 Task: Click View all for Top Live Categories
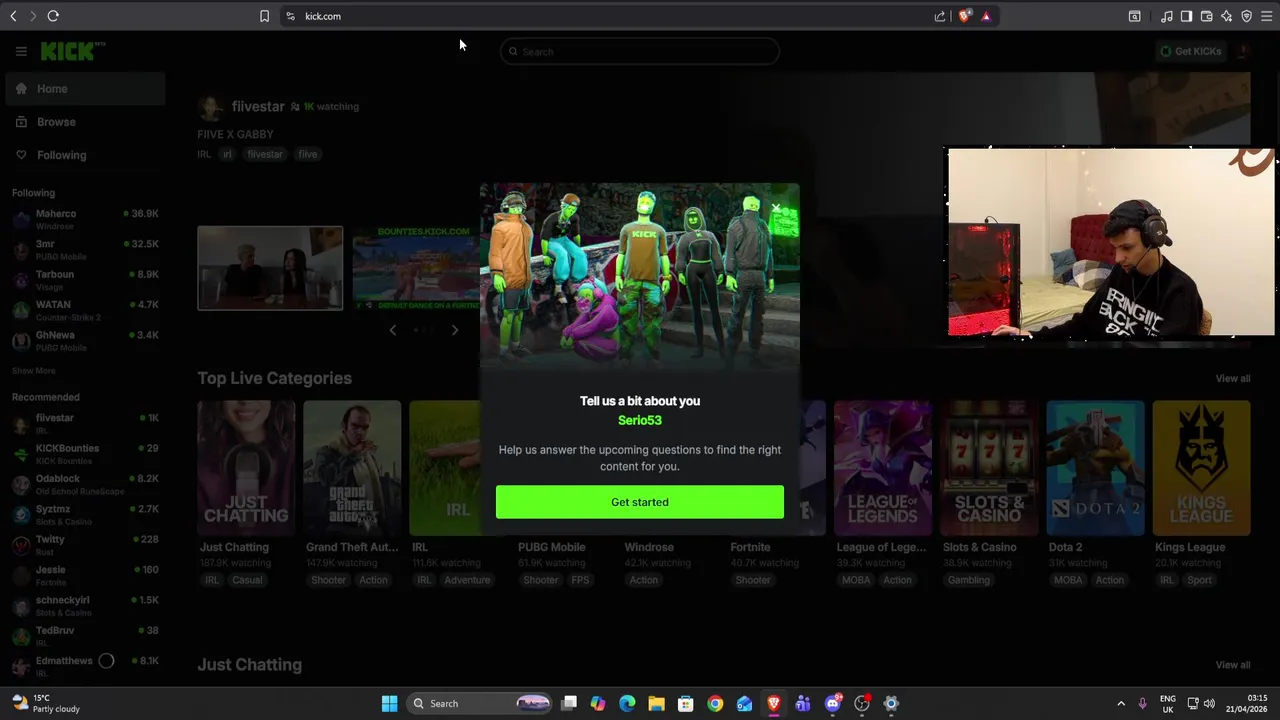(1233, 379)
